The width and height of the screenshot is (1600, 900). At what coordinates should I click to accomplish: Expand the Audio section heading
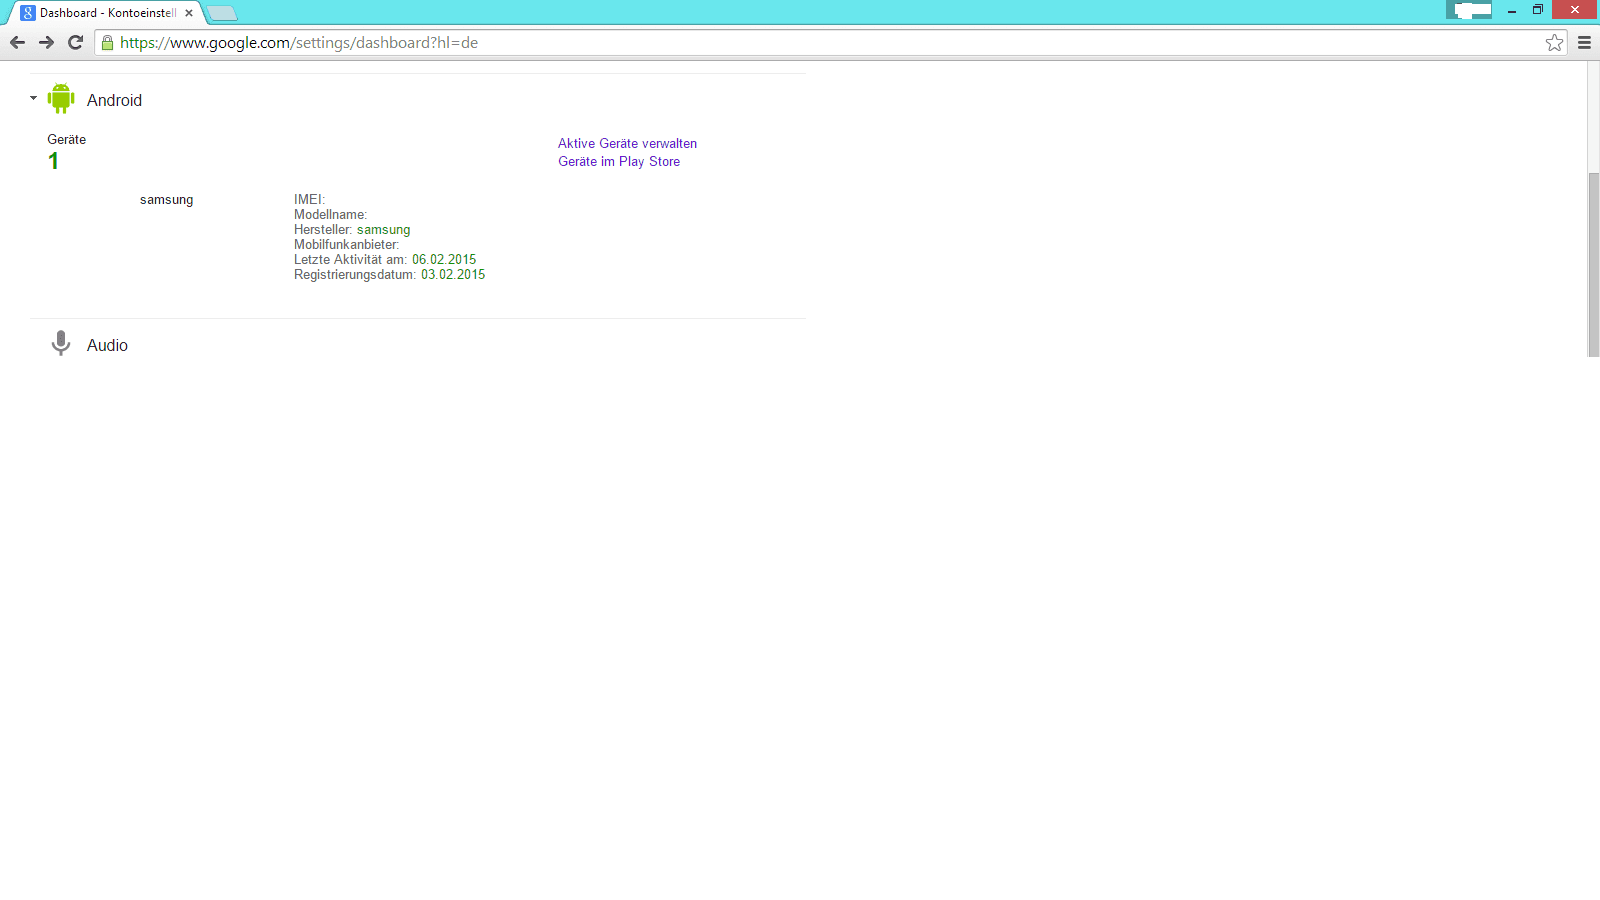[x=107, y=345]
